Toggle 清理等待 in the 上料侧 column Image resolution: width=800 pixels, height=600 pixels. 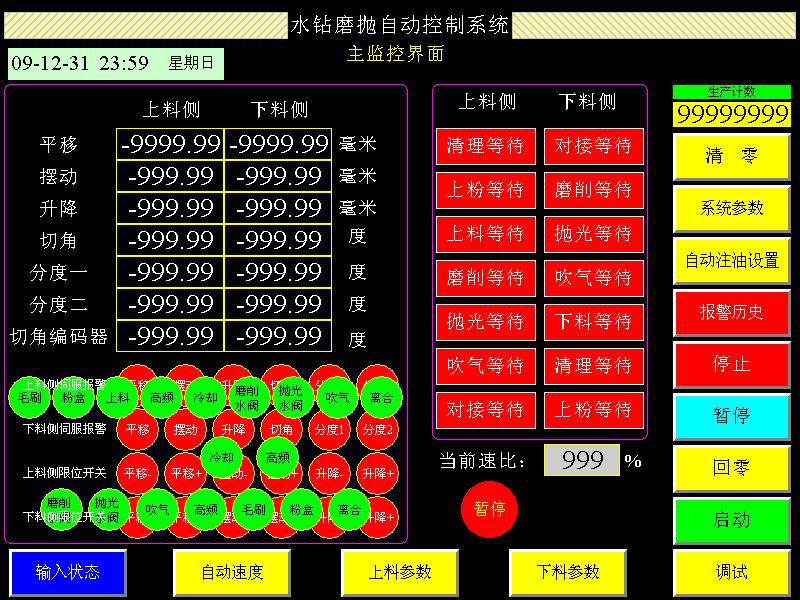[x=485, y=146]
